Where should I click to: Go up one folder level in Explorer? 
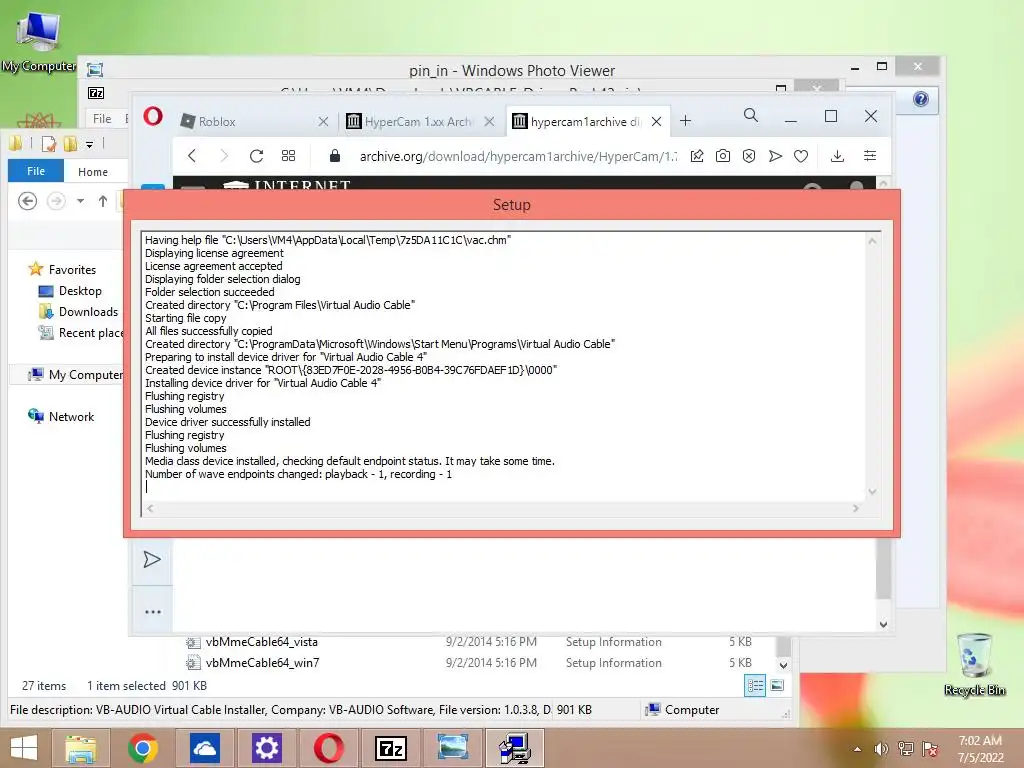[103, 201]
